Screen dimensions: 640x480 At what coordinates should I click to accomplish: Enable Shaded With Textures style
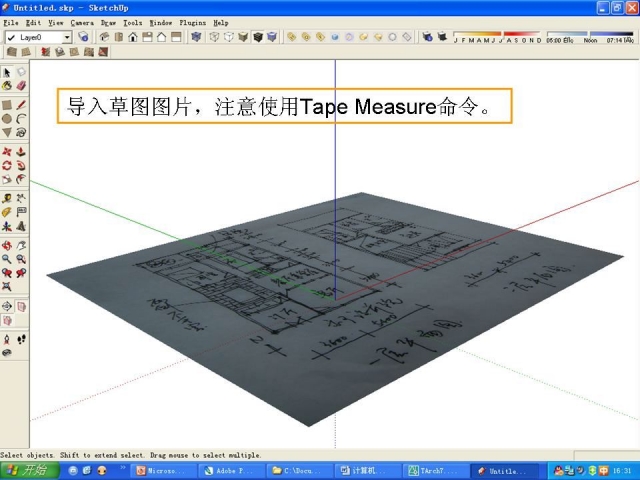click(258, 37)
